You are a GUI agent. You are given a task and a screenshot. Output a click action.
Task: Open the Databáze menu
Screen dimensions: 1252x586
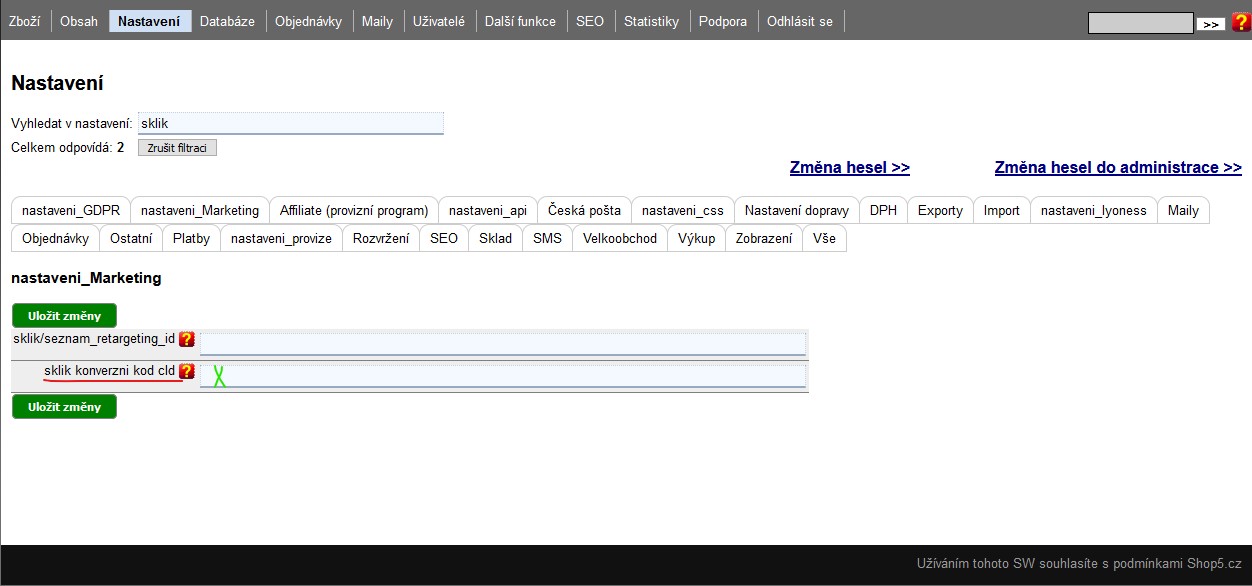[x=227, y=21]
